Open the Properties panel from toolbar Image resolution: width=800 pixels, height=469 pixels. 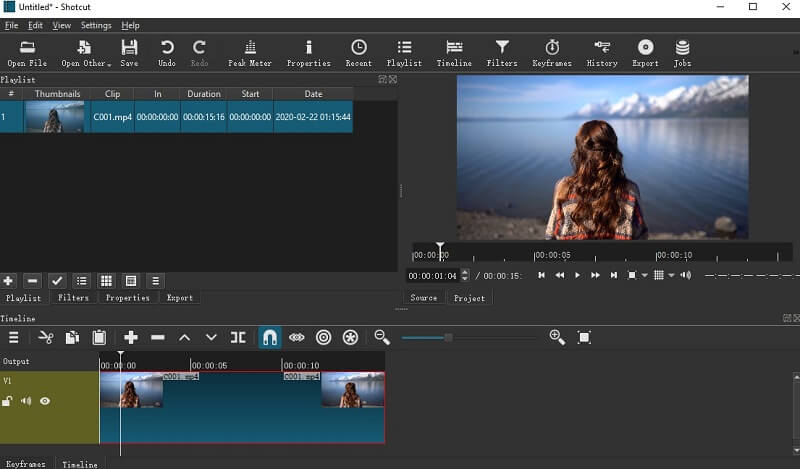pos(309,53)
